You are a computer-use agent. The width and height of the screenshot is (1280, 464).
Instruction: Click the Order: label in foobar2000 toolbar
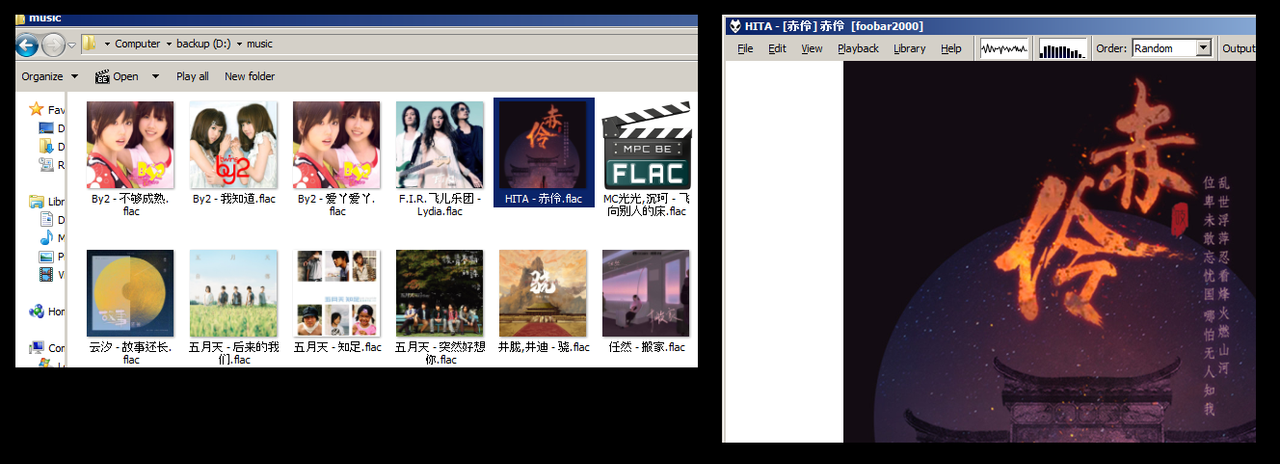pyautogui.click(x=1111, y=48)
